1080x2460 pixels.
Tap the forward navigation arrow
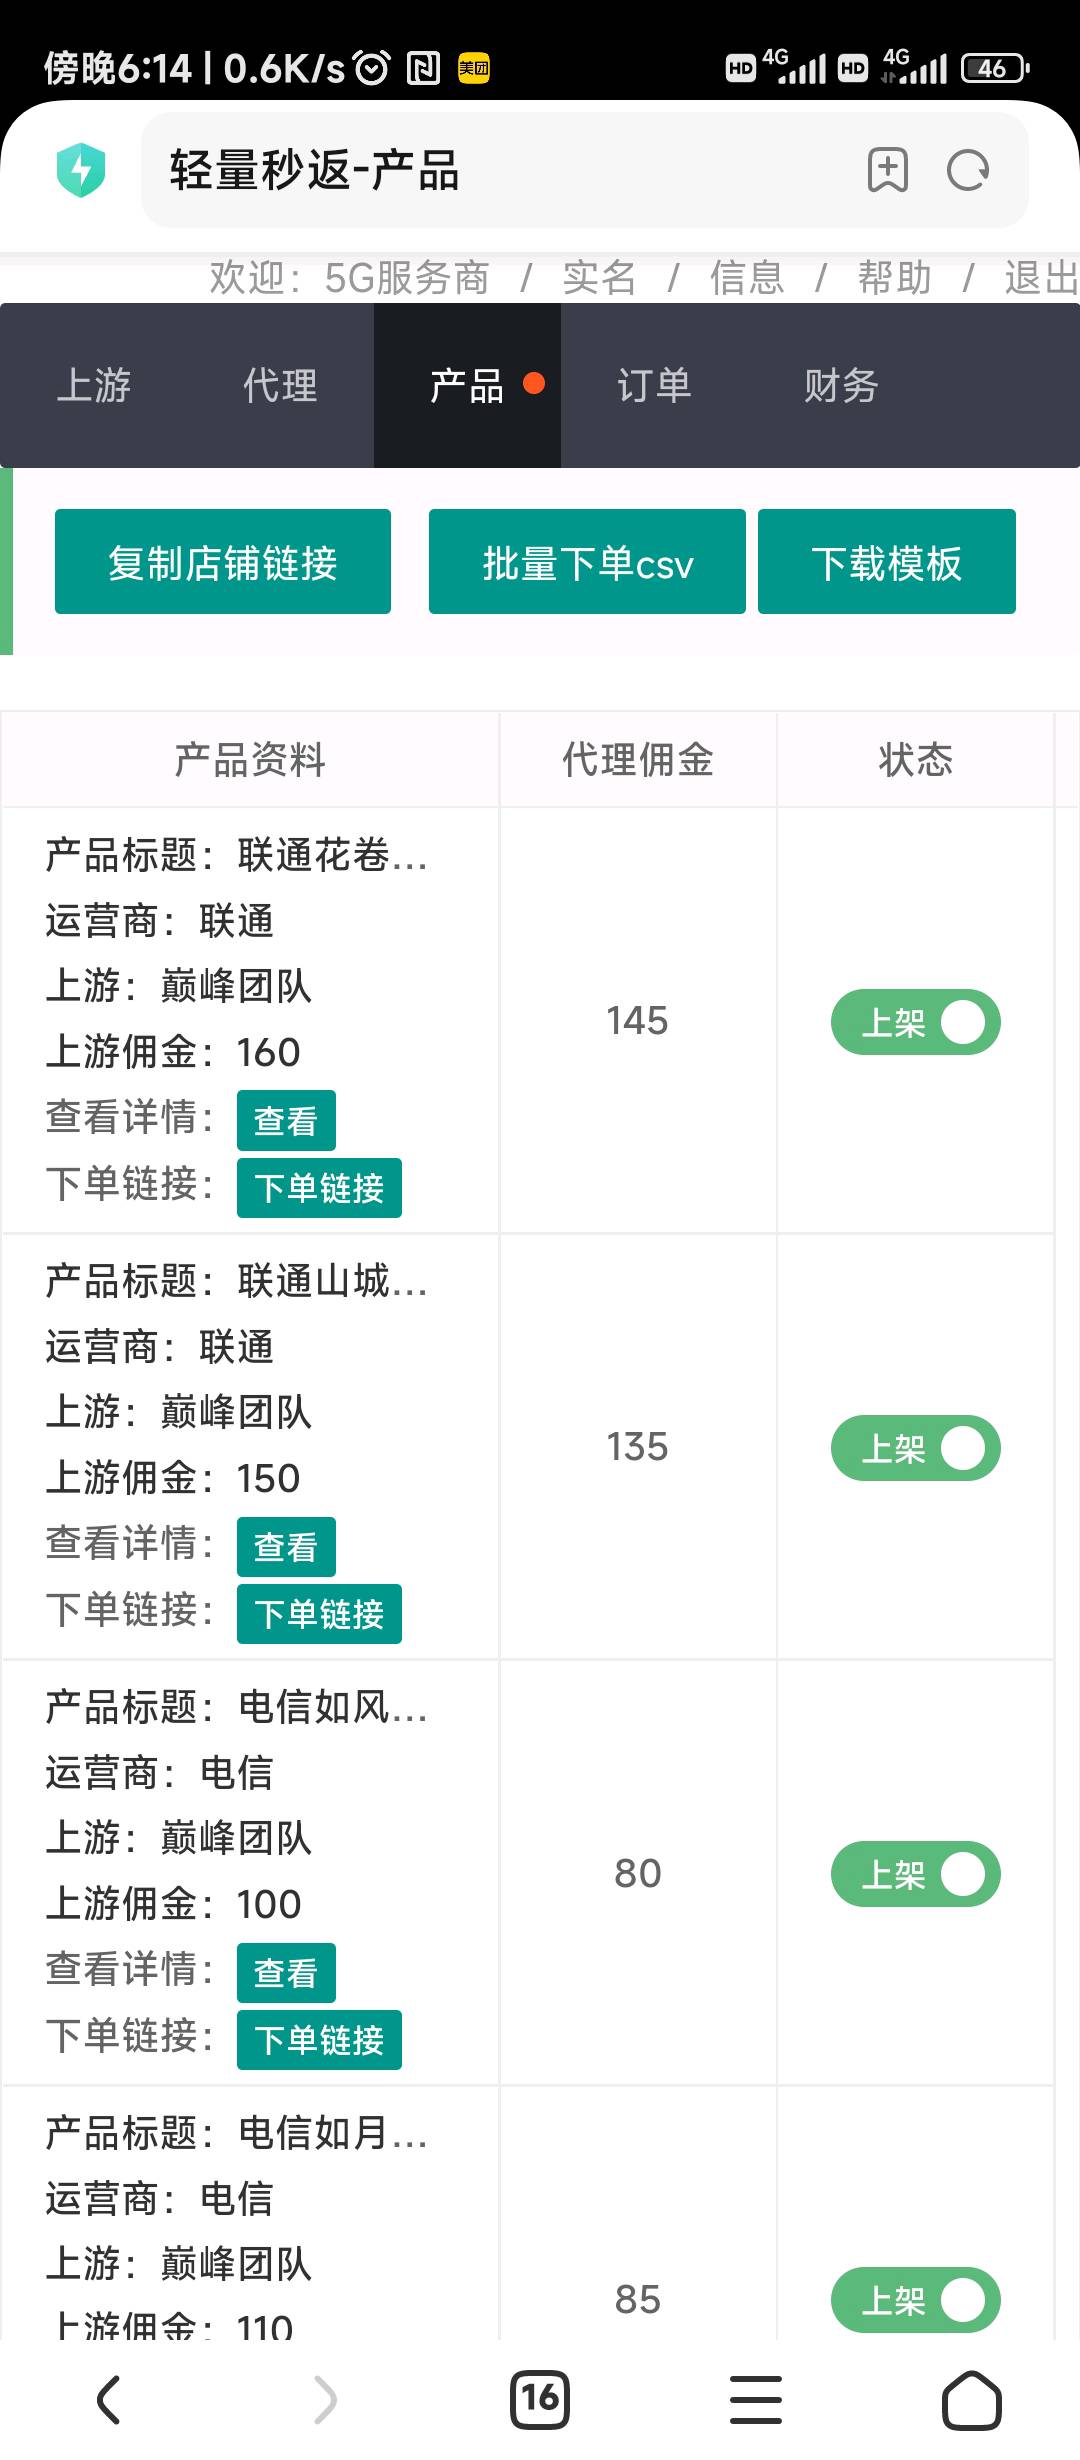(325, 2400)
